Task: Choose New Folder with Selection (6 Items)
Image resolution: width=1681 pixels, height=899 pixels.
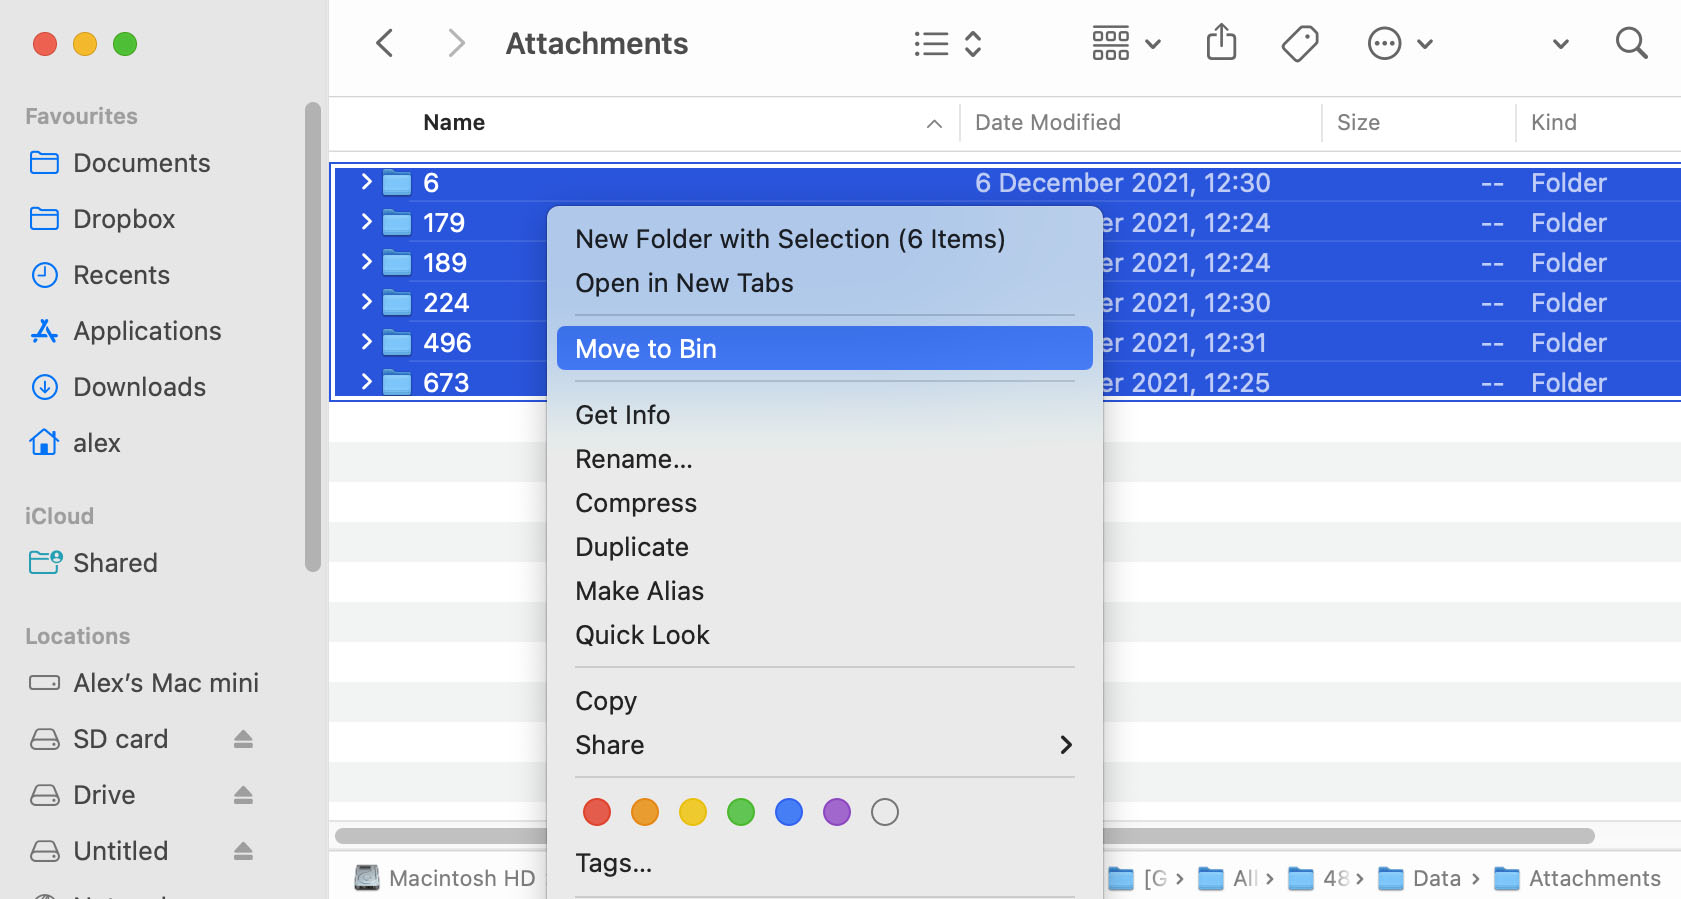Action: (x=790, y=239)
